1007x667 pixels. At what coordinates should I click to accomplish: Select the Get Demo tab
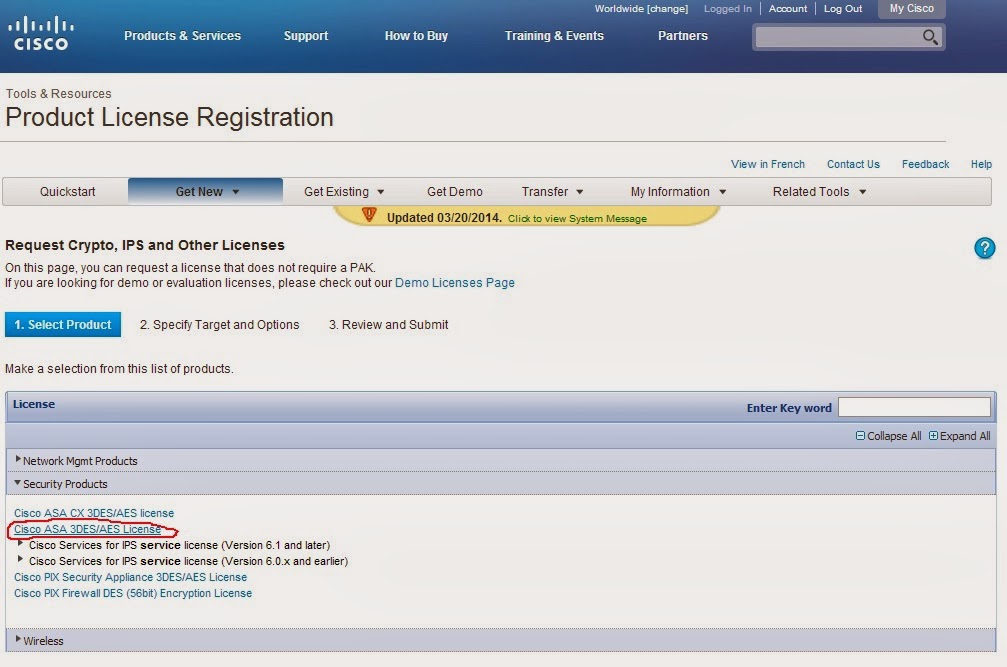[x=455, y=192]
